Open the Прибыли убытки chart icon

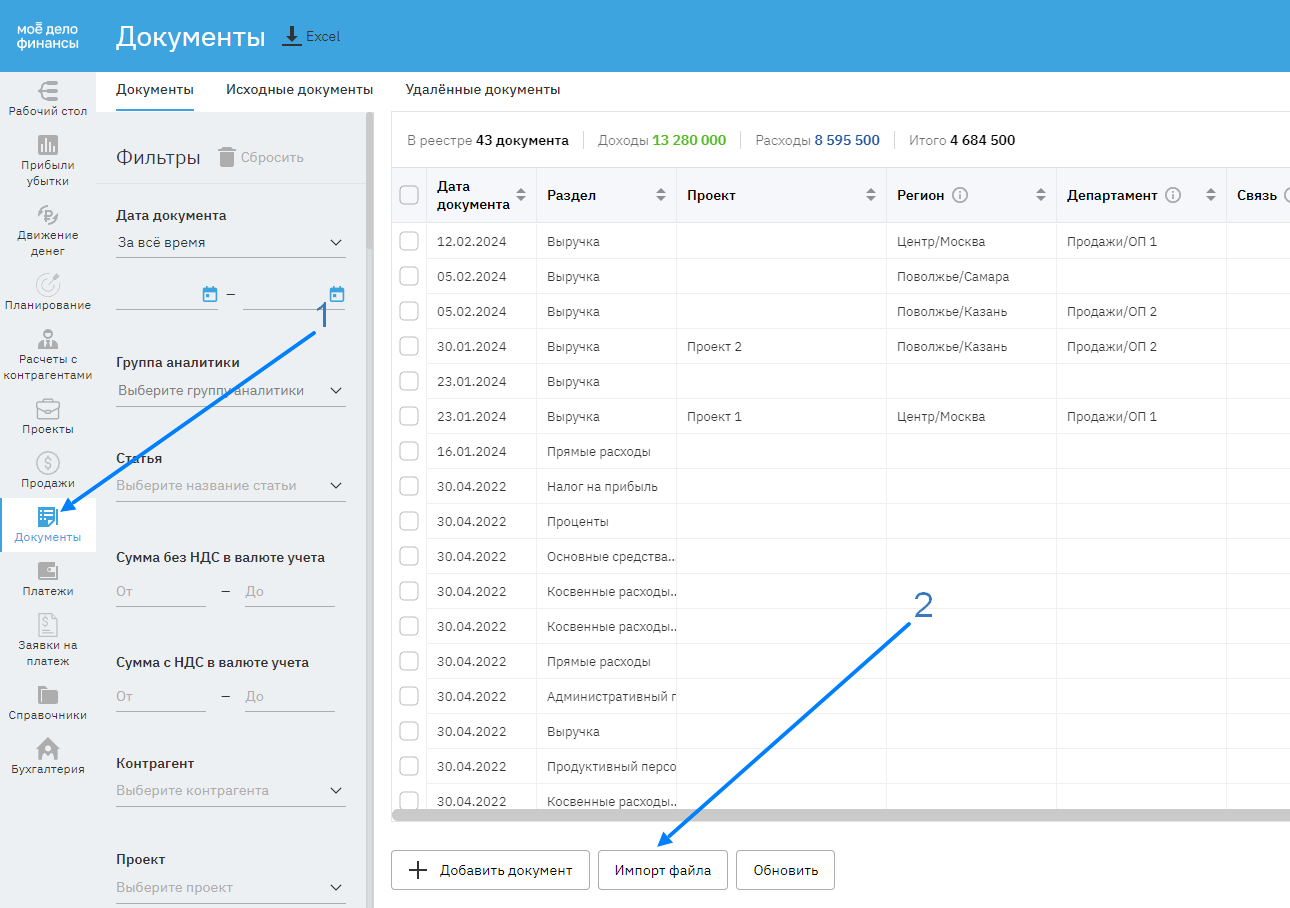click(x=48, y=144)
